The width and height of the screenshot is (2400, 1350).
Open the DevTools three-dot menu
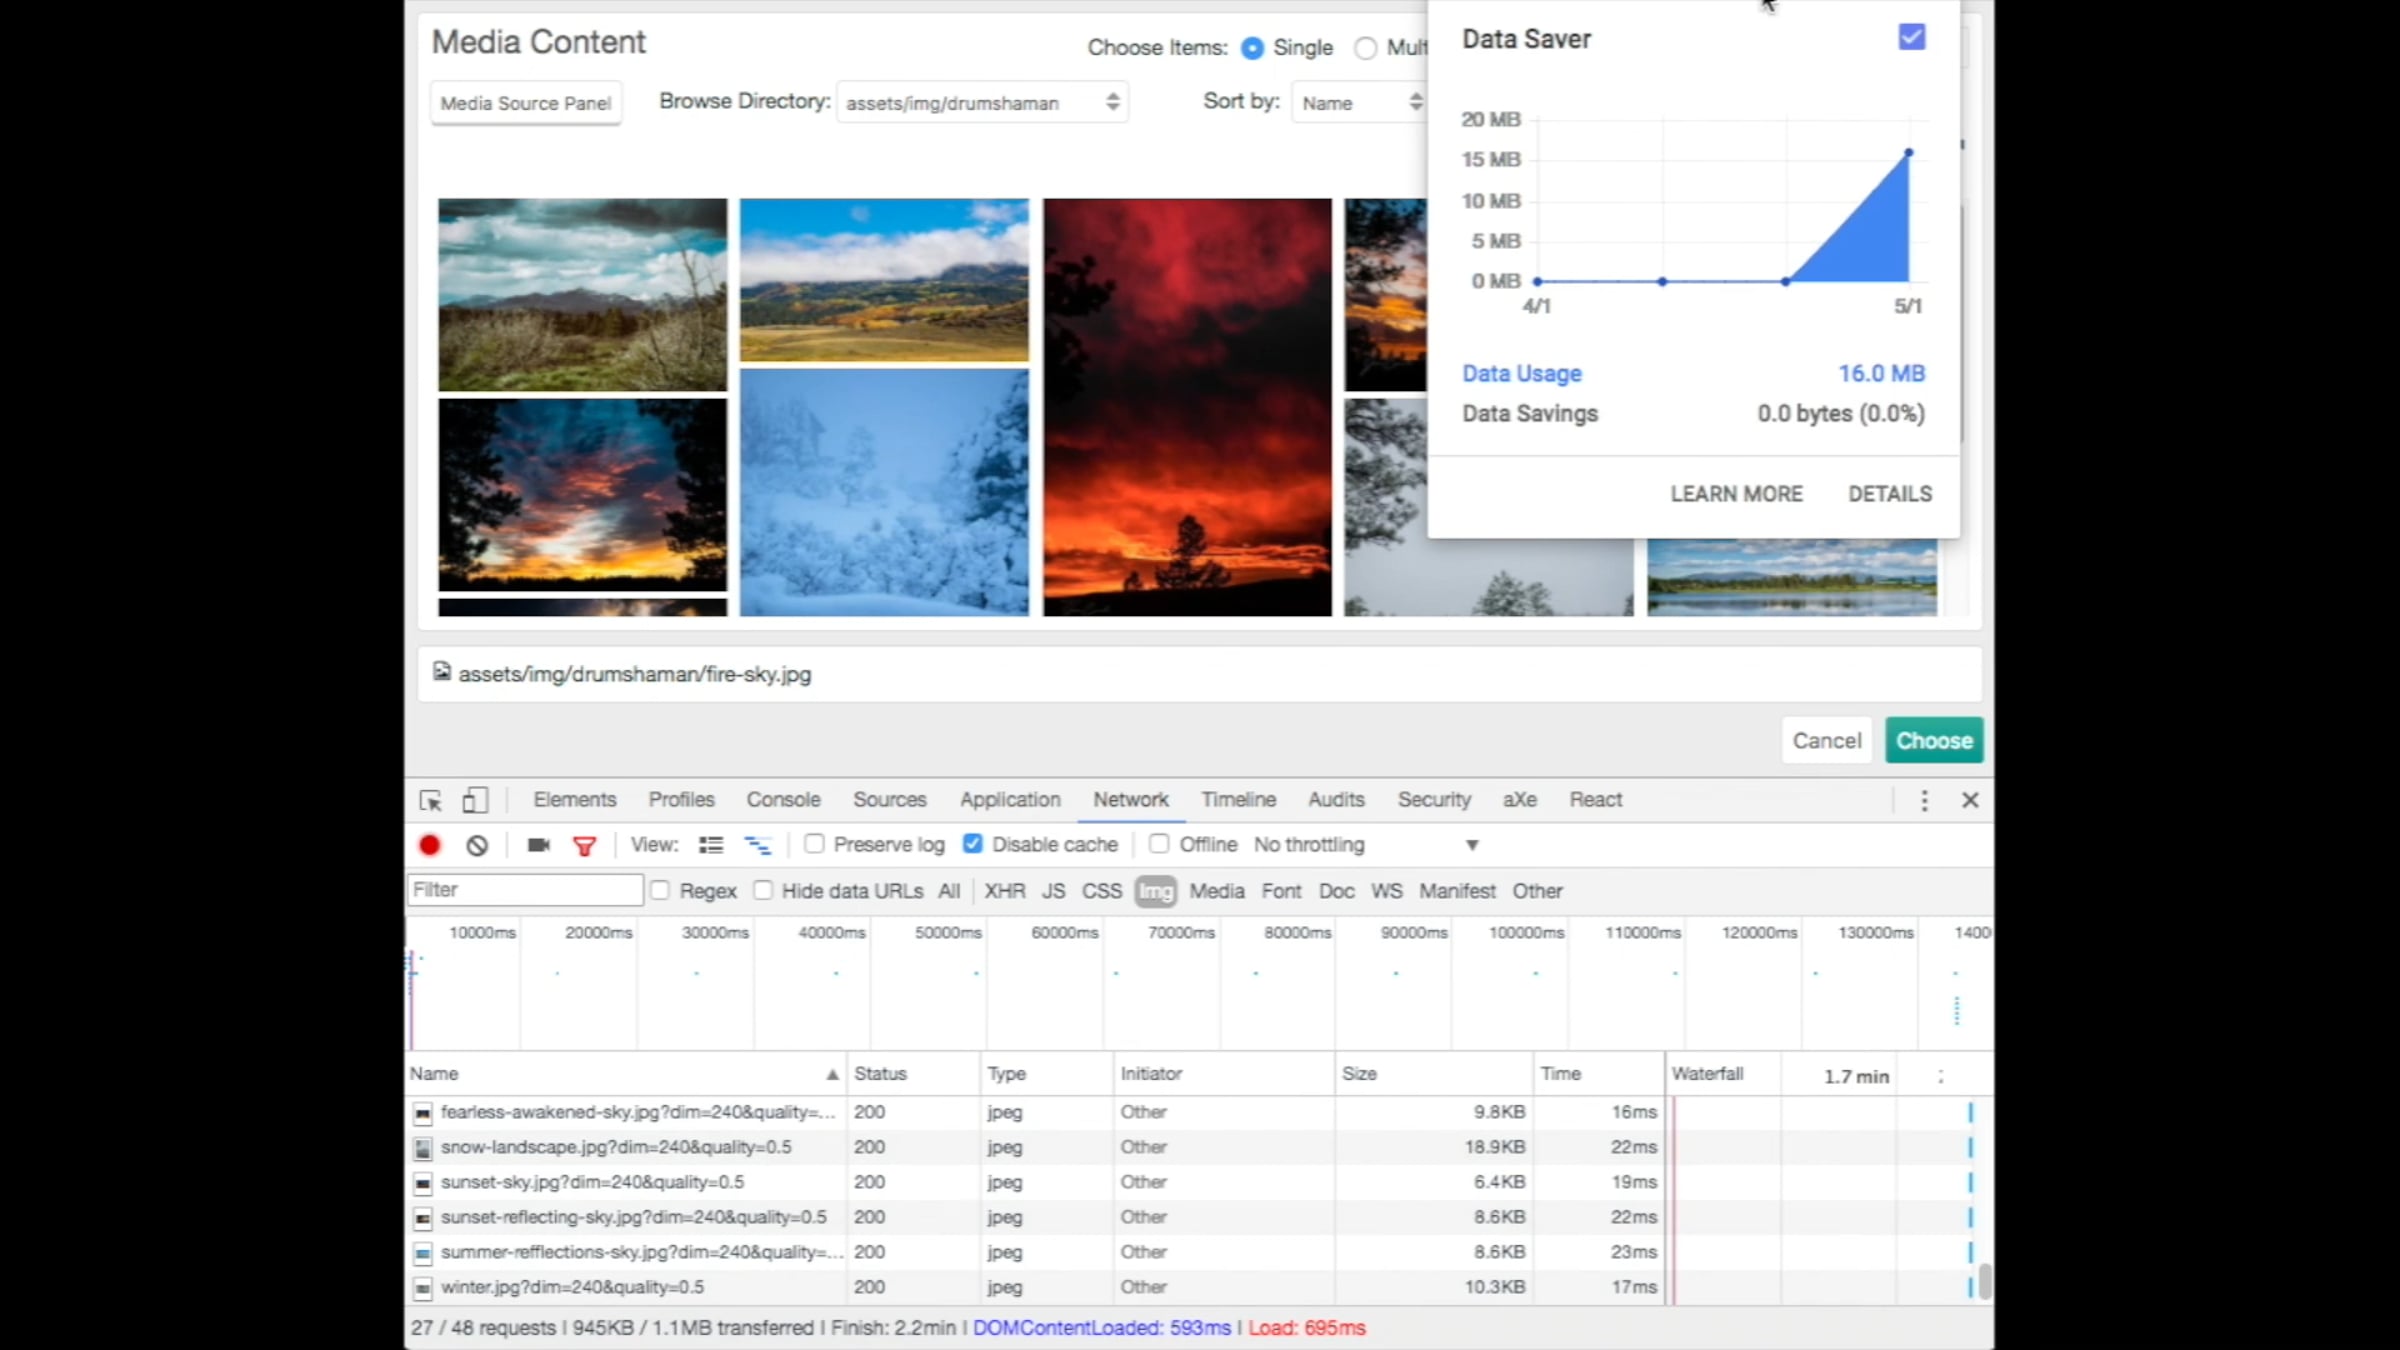point(1924,800)
